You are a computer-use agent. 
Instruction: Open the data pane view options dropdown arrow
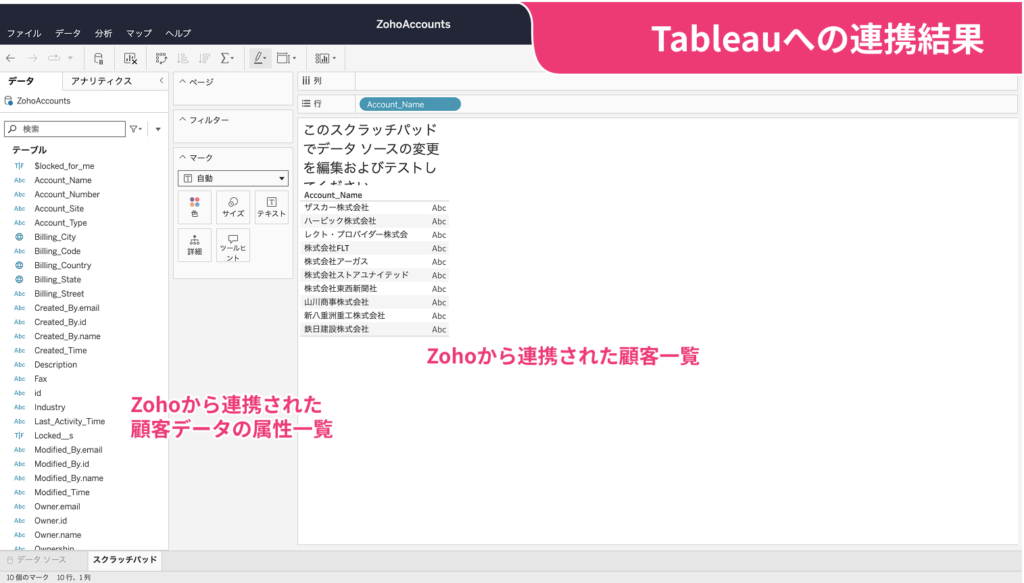[x=158, y=129]
